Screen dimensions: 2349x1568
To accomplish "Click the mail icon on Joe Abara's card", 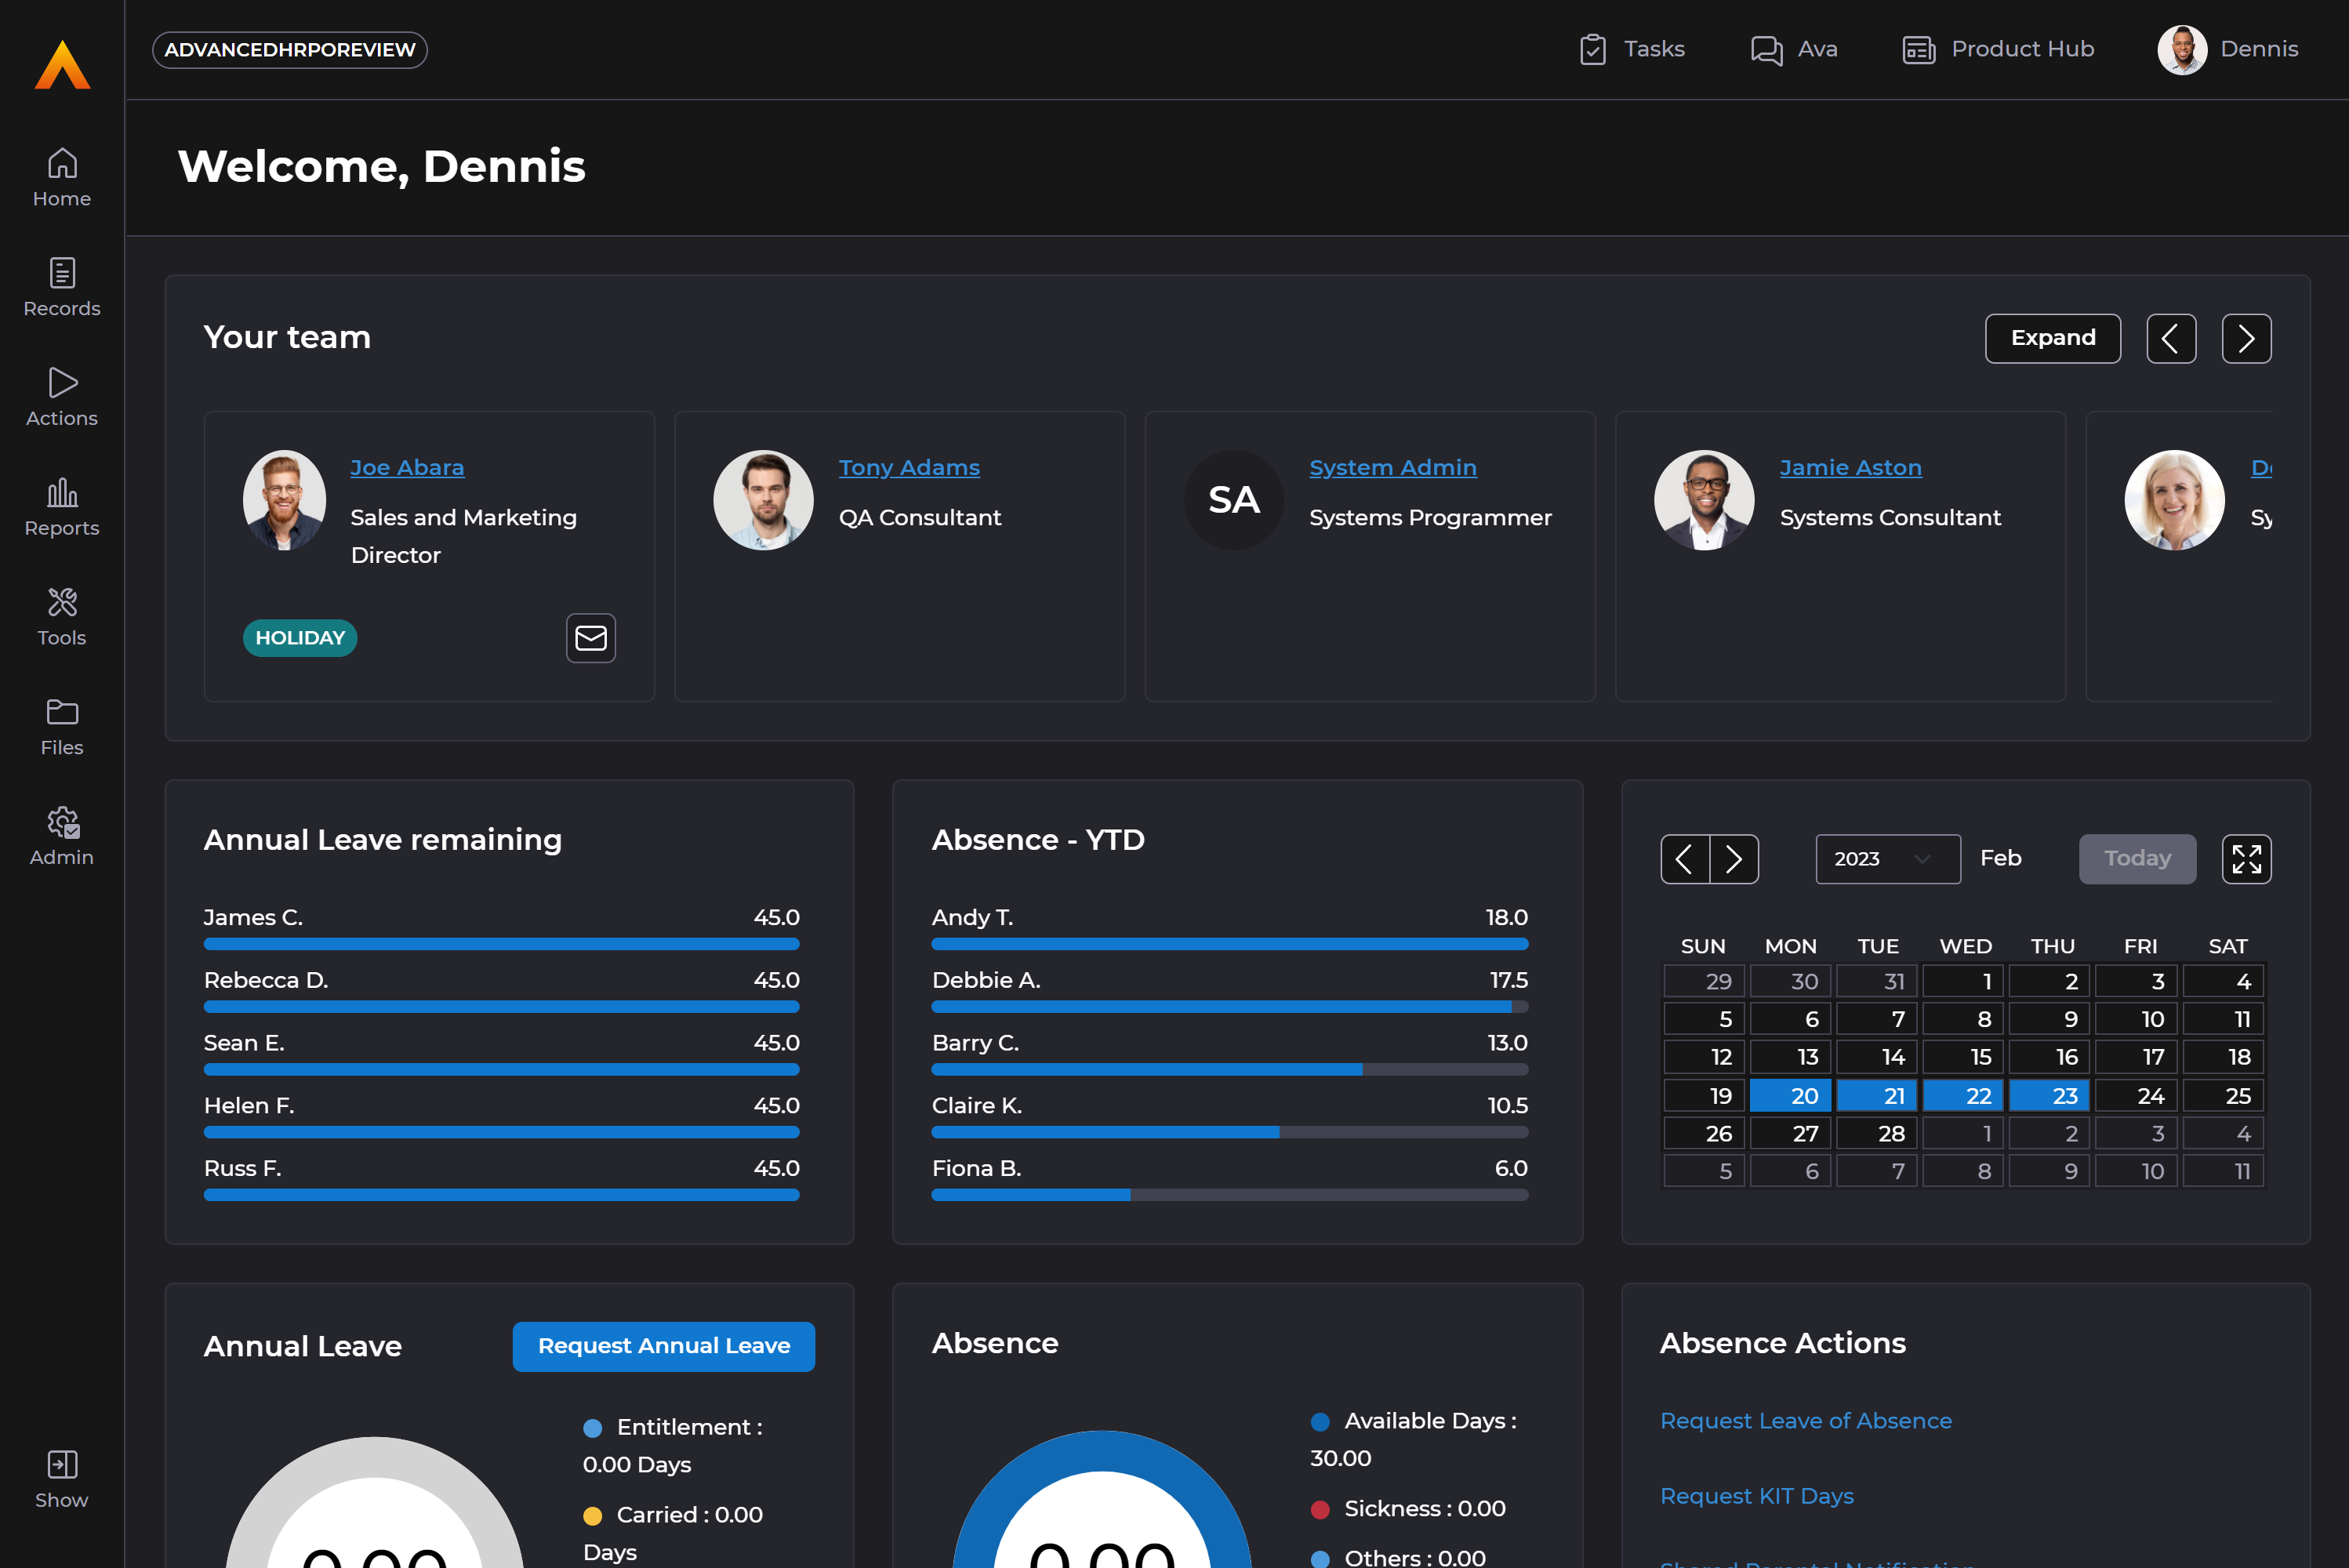I will [591, 638].
